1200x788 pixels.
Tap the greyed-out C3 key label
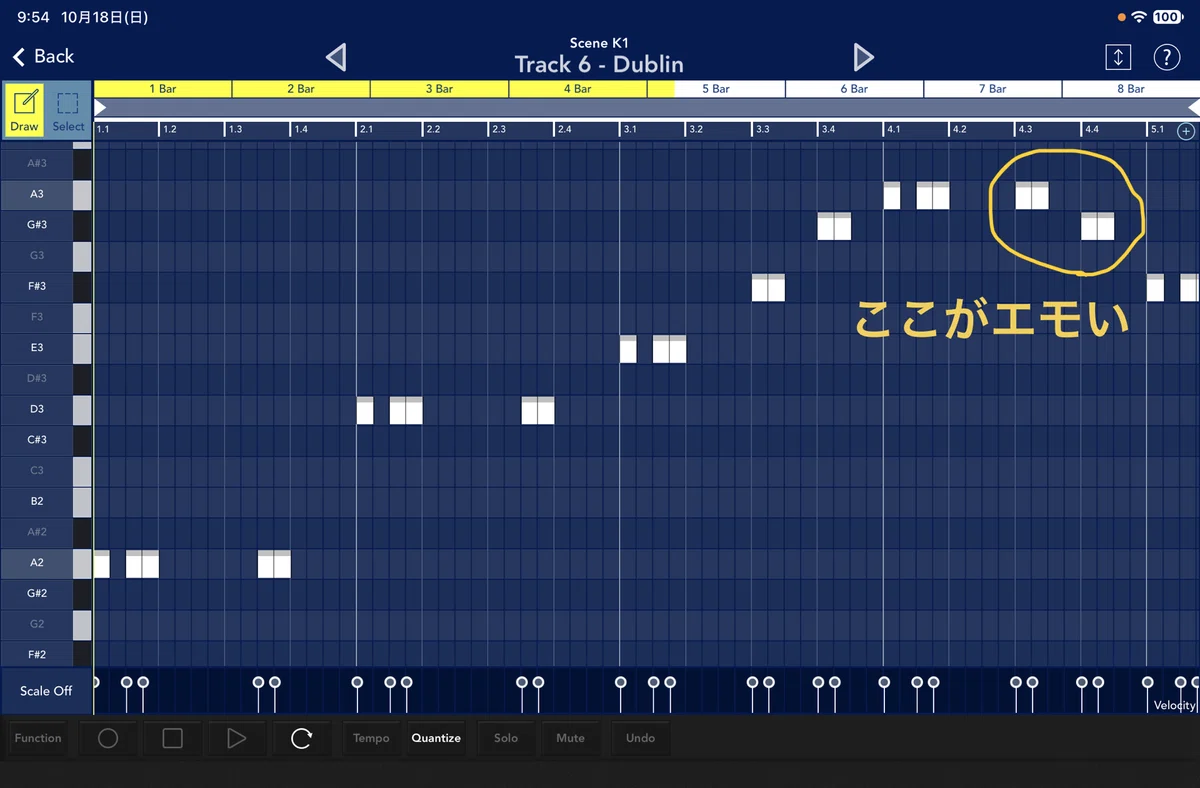click(x=37, y=470)
